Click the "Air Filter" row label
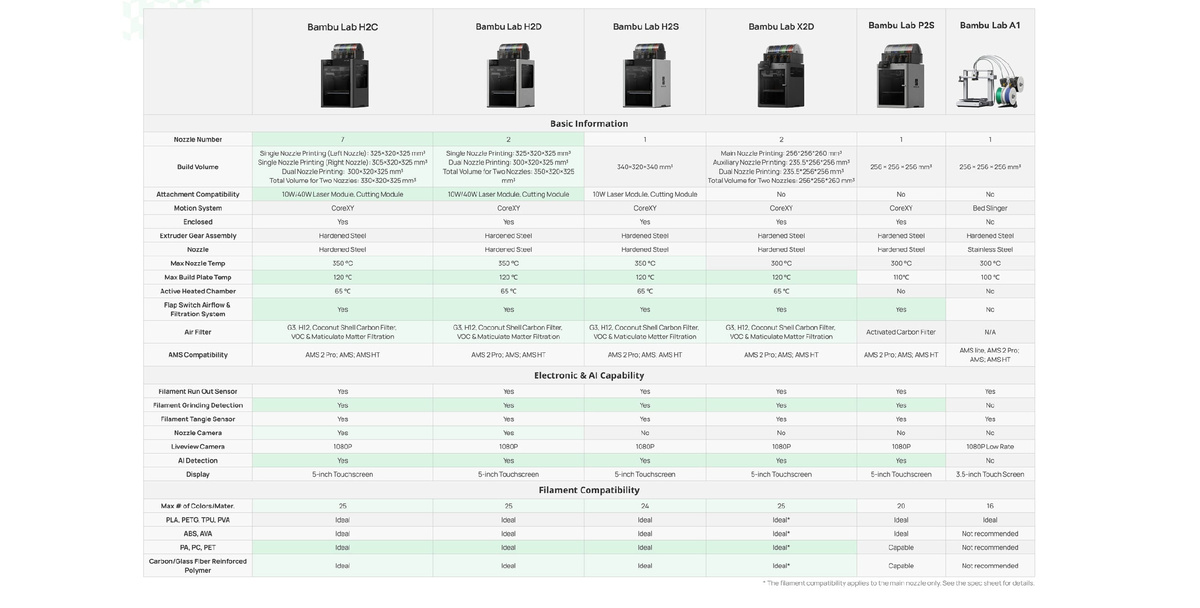This screenshot has height=608, width=1200. [x=198, y=332]
